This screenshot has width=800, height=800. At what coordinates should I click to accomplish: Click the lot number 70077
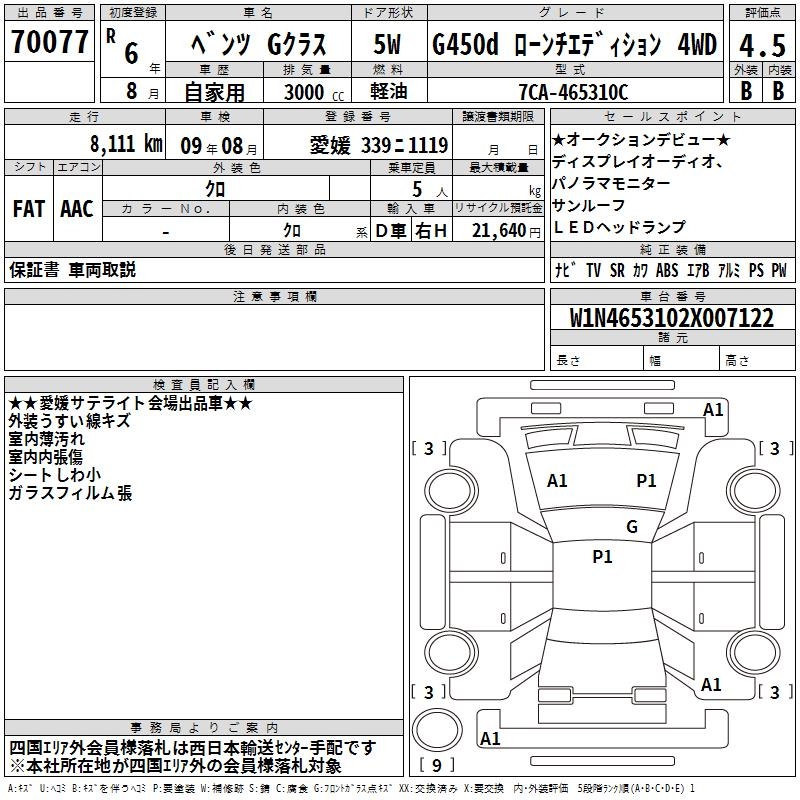(x=49, y=42)
